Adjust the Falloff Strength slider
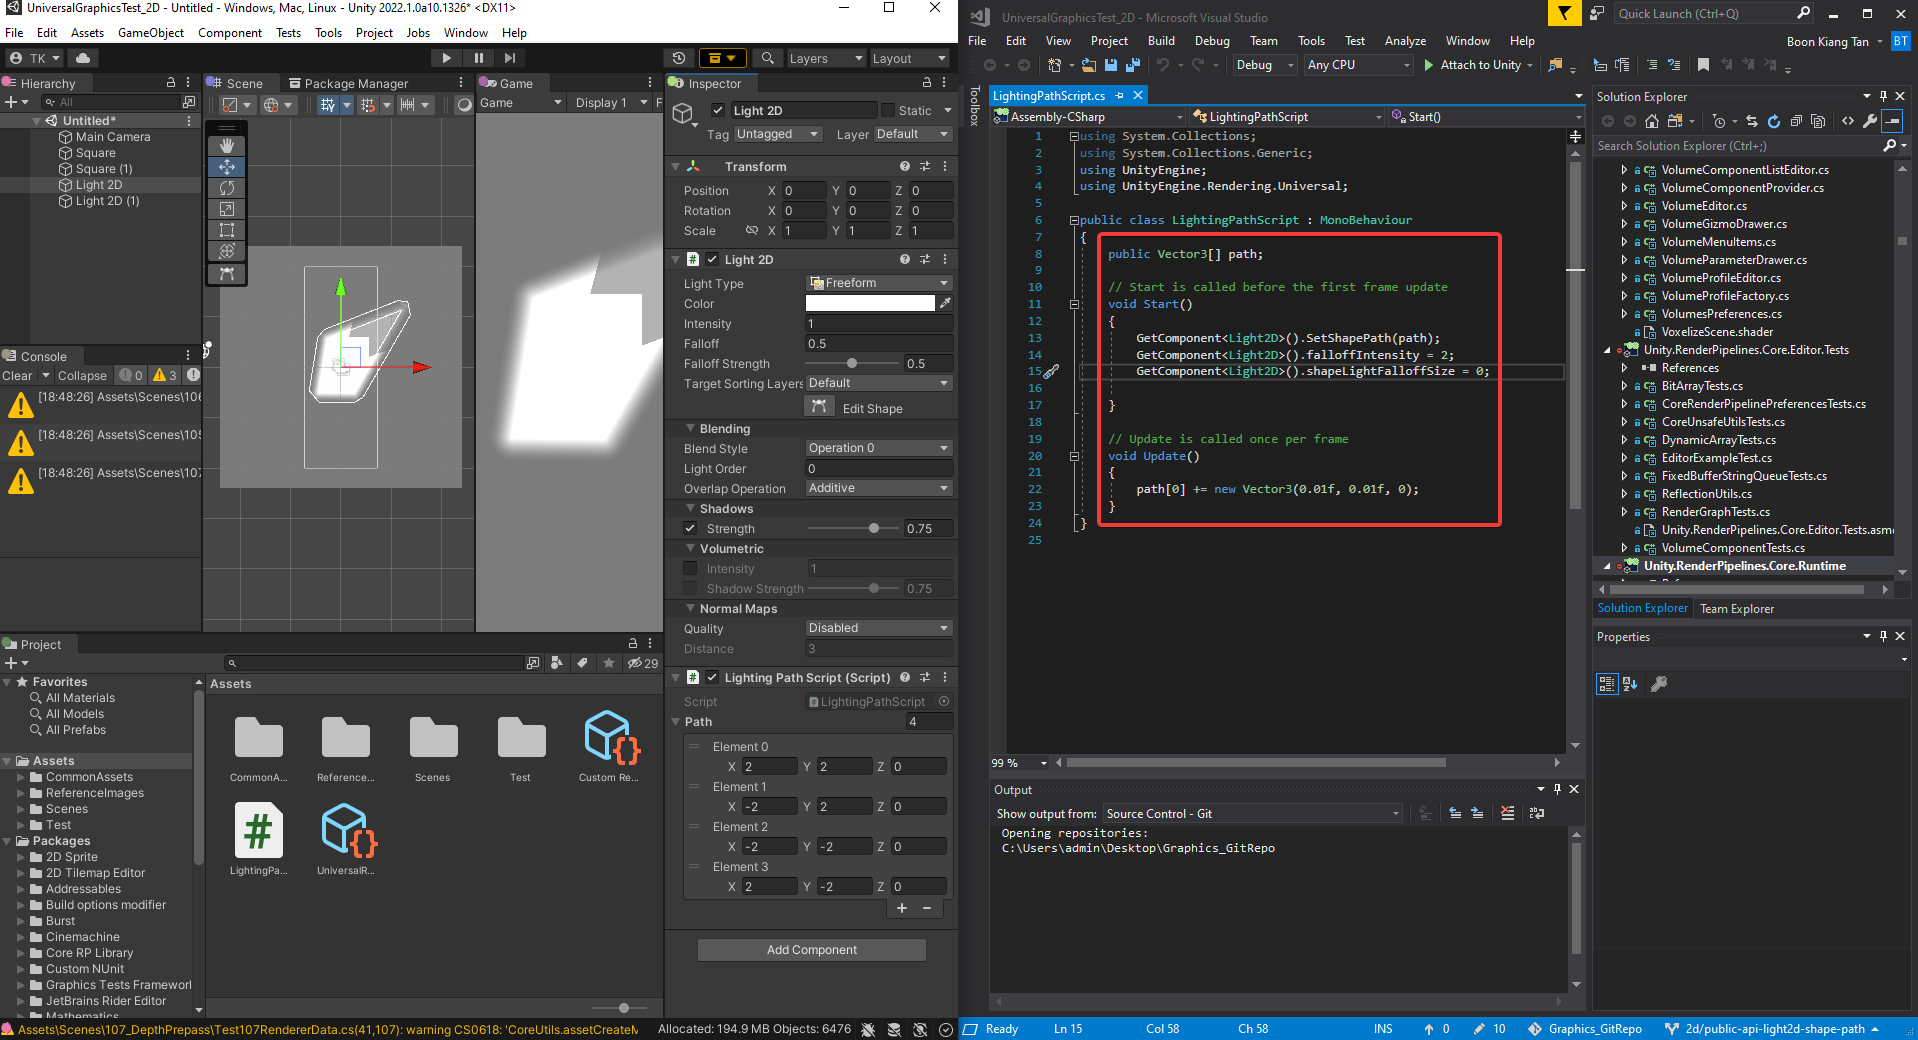1918x1040 pixels. tap(853, 363)
